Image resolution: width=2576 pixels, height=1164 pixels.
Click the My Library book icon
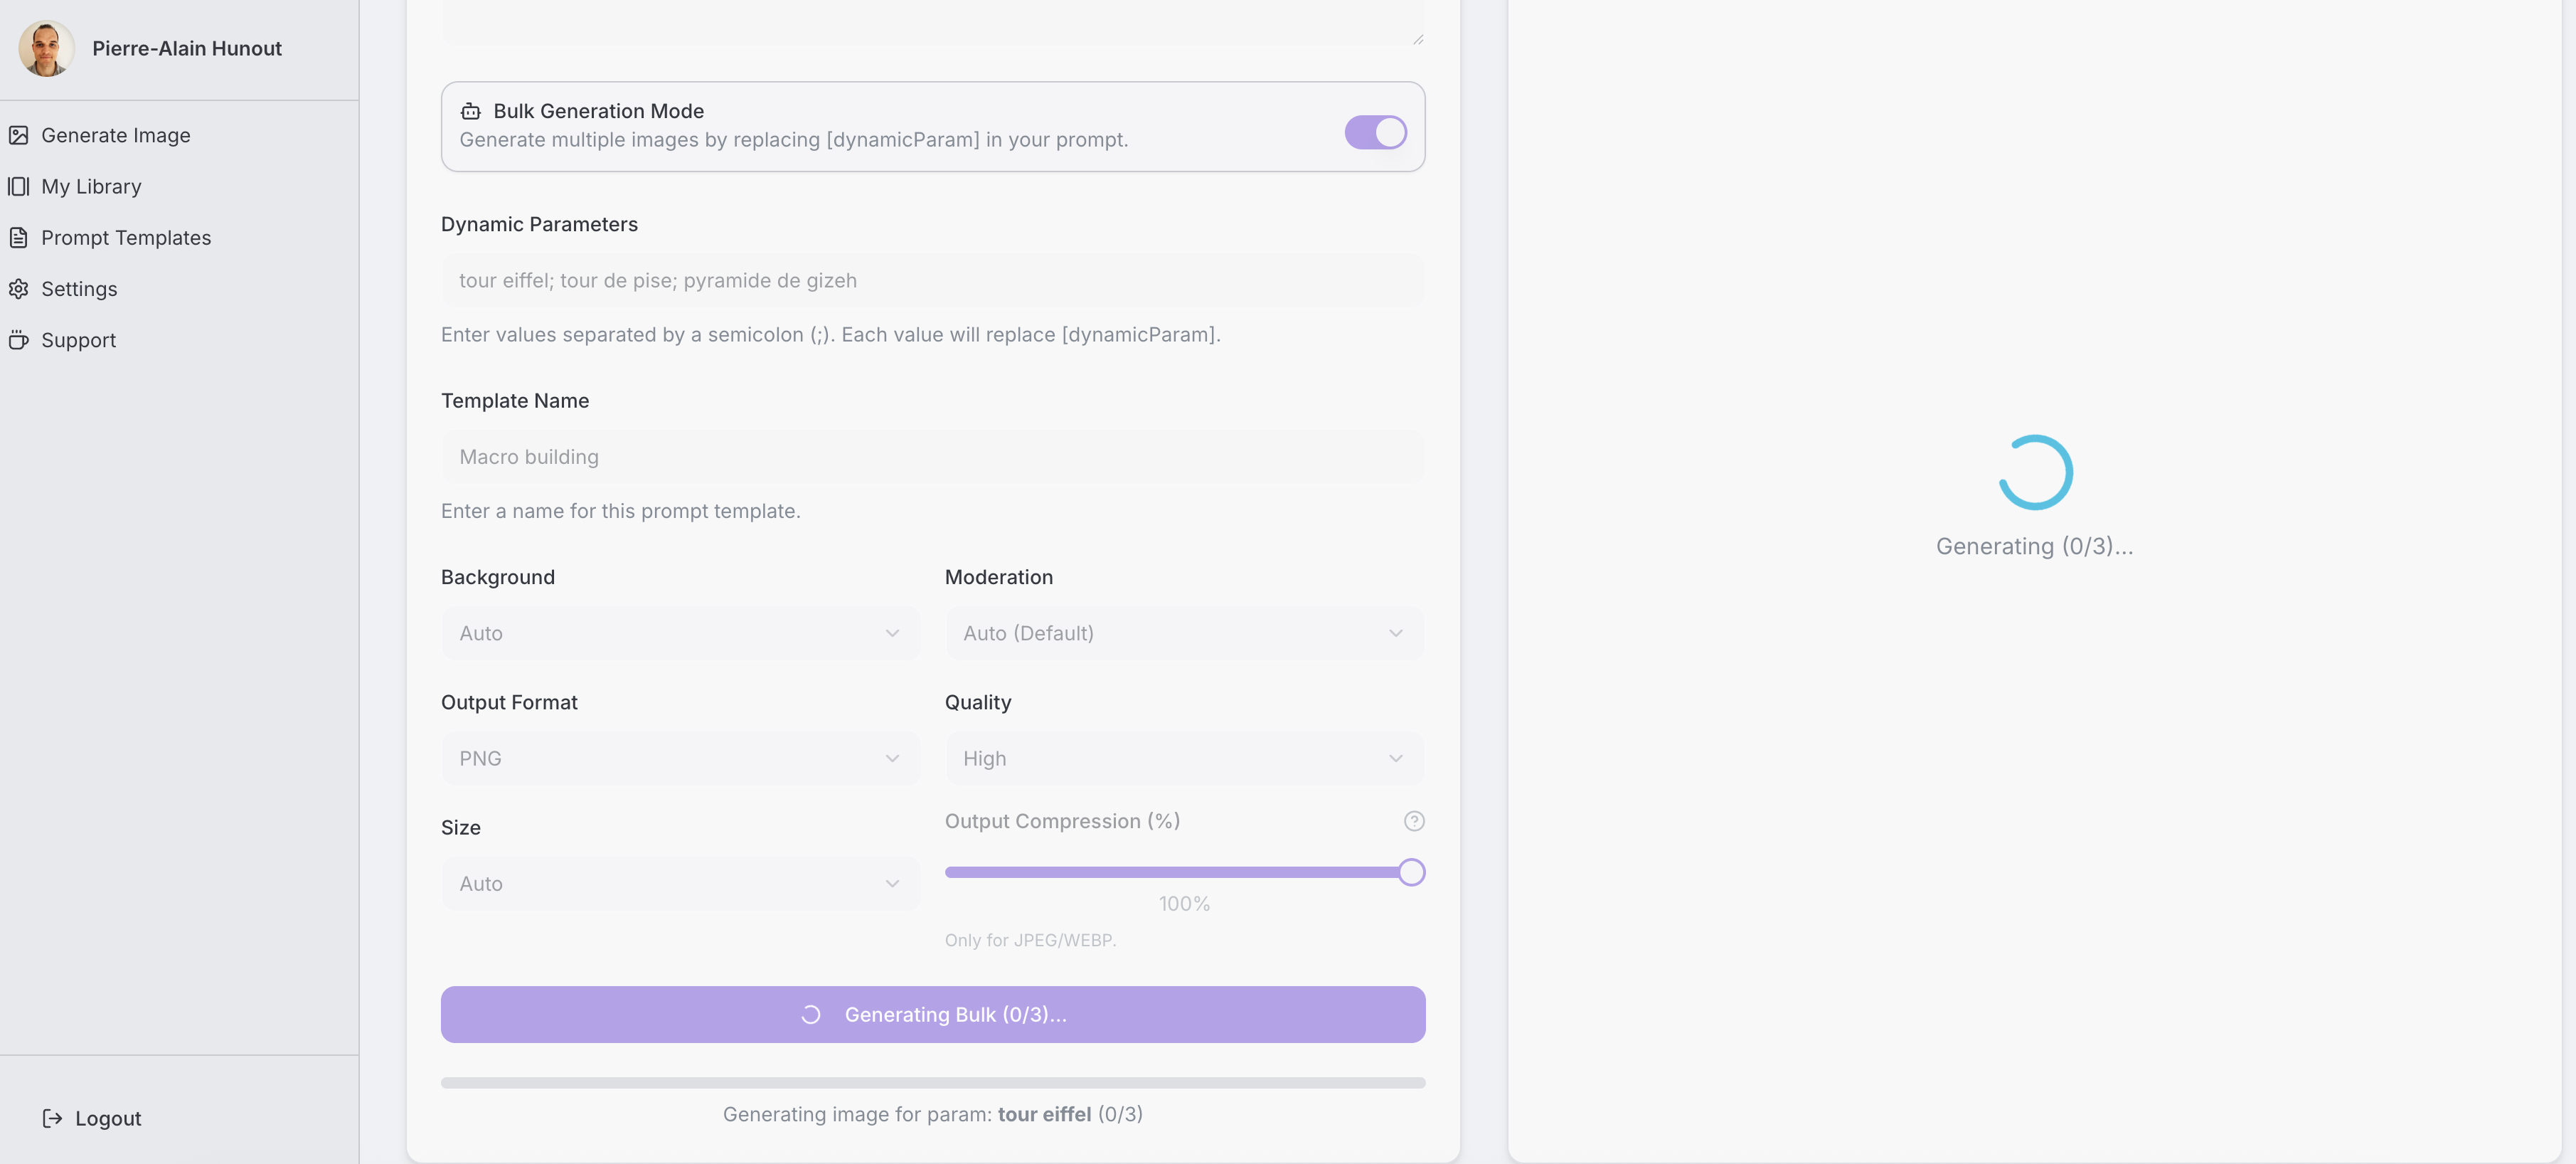[x=18, y=186]
